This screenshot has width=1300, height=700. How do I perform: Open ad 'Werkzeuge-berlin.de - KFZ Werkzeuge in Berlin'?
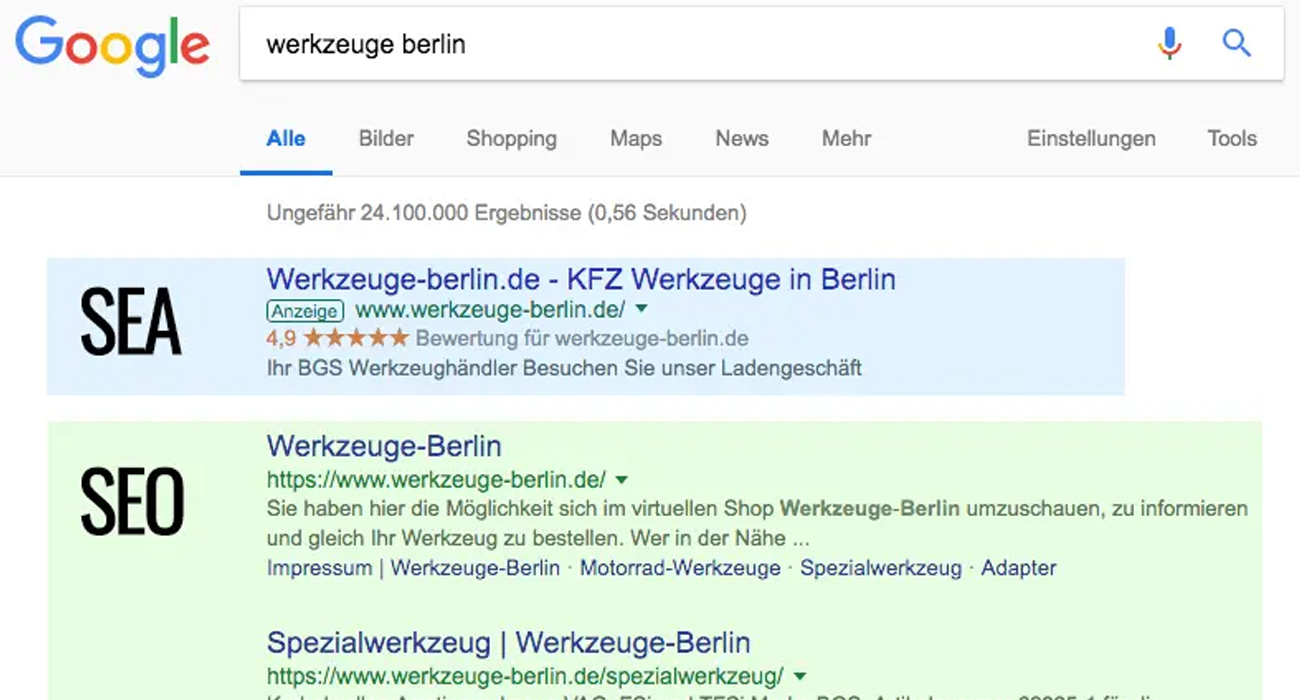pos(581,279)
